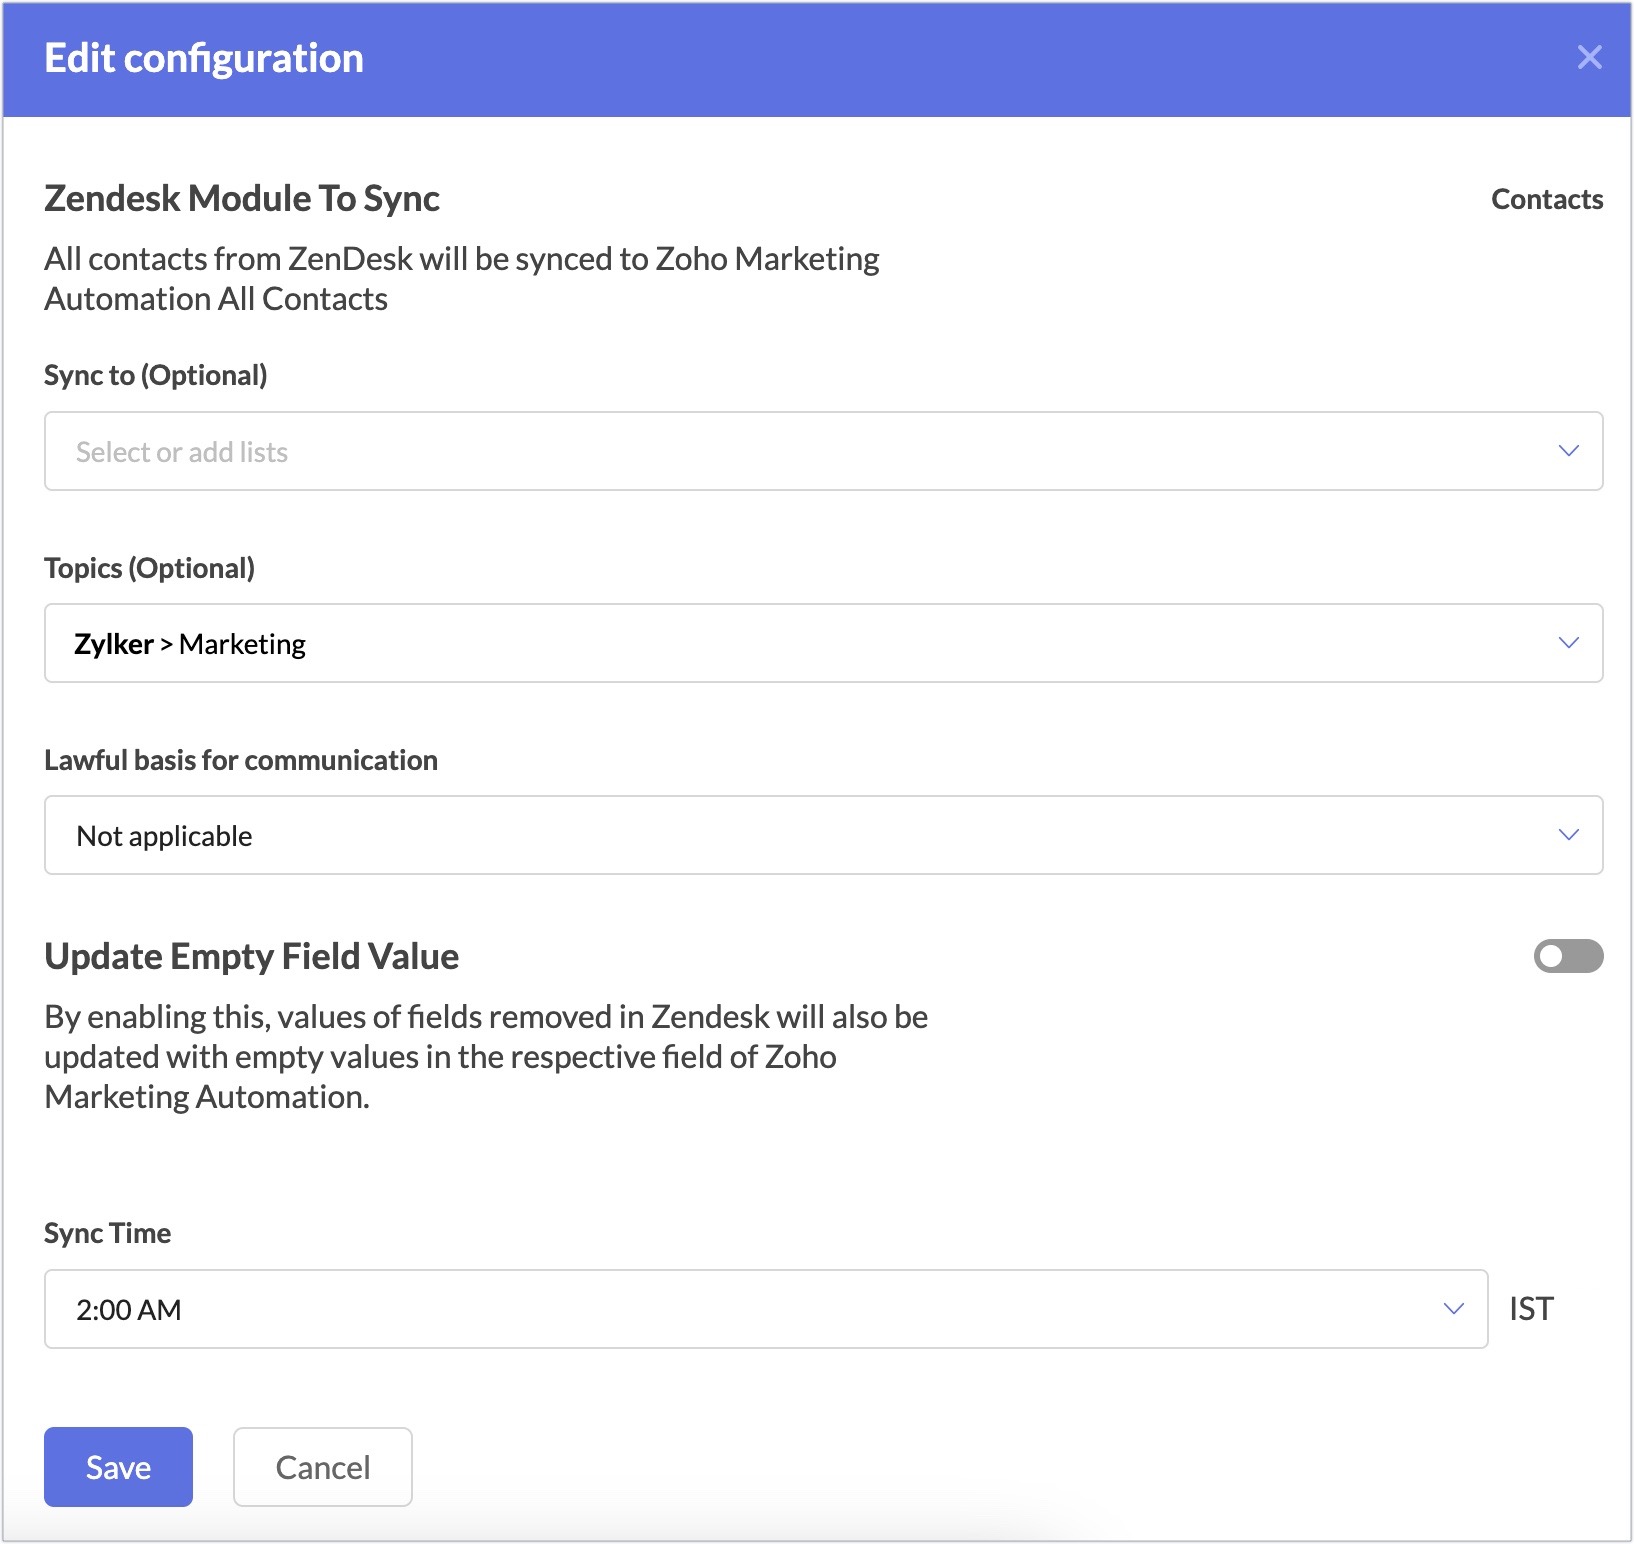Screen dimensions: 1634x1544
Task: Save the configuration
Action: [118, 1467]
